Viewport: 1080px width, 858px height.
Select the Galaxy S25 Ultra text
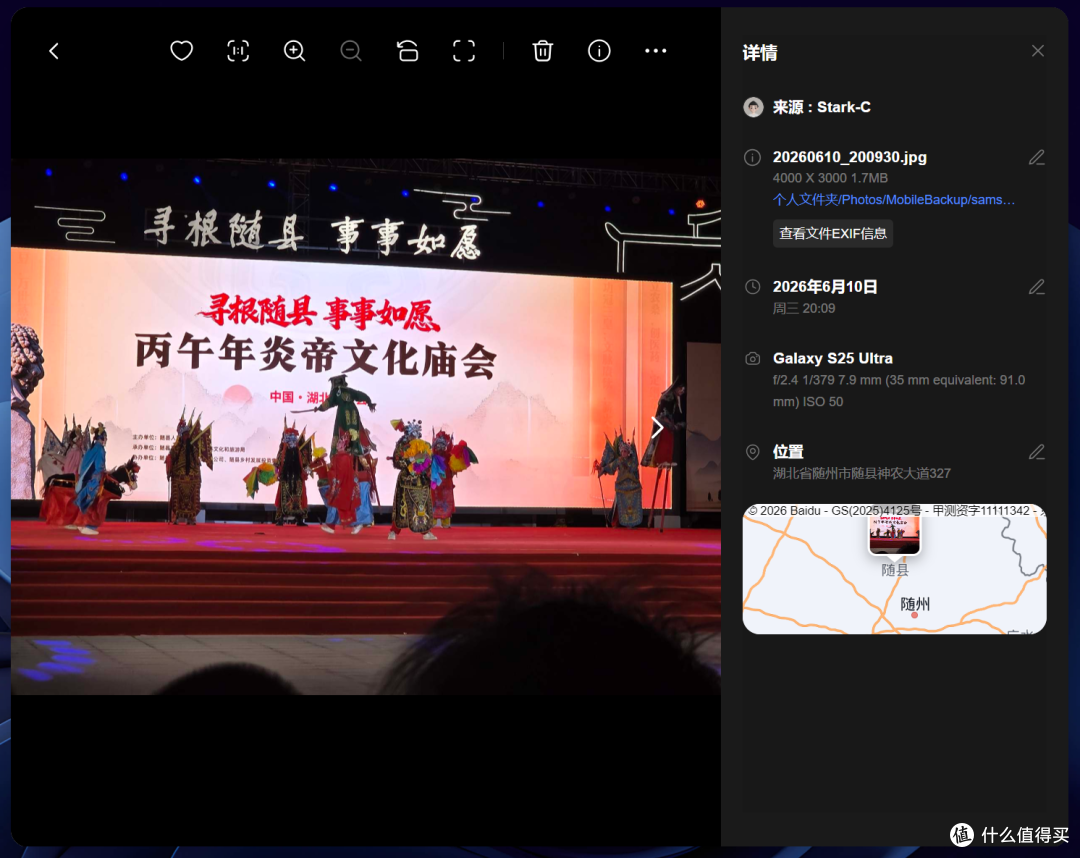click(833, 358)
